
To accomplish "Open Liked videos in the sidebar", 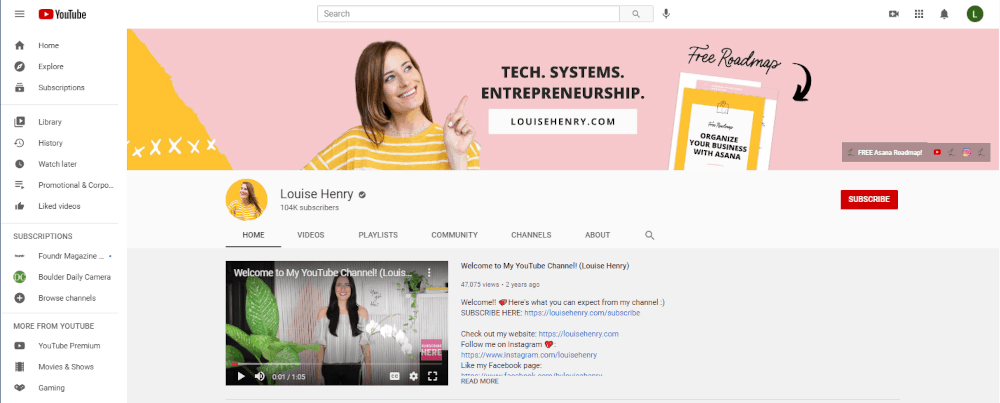I will 59,206.
